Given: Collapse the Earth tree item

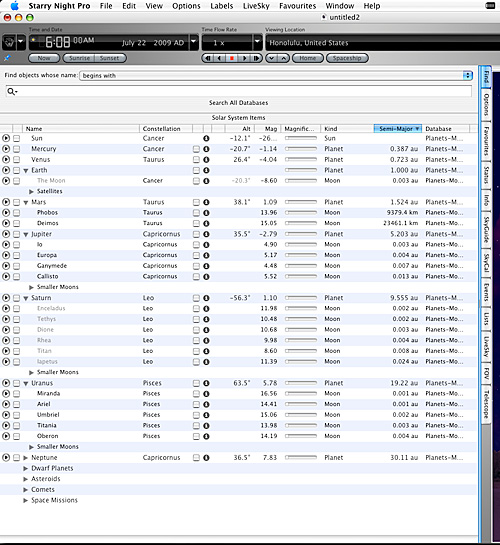Looking at the screenshot, I should [x=26, y=171].
